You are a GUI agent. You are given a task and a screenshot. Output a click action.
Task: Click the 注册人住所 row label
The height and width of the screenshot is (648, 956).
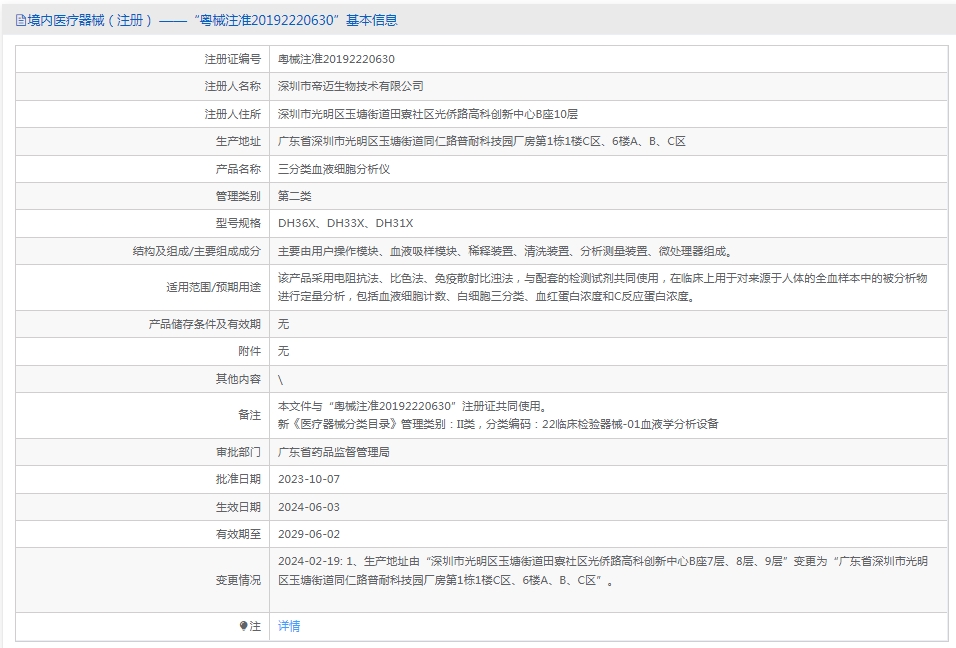[x=232, y=114]
